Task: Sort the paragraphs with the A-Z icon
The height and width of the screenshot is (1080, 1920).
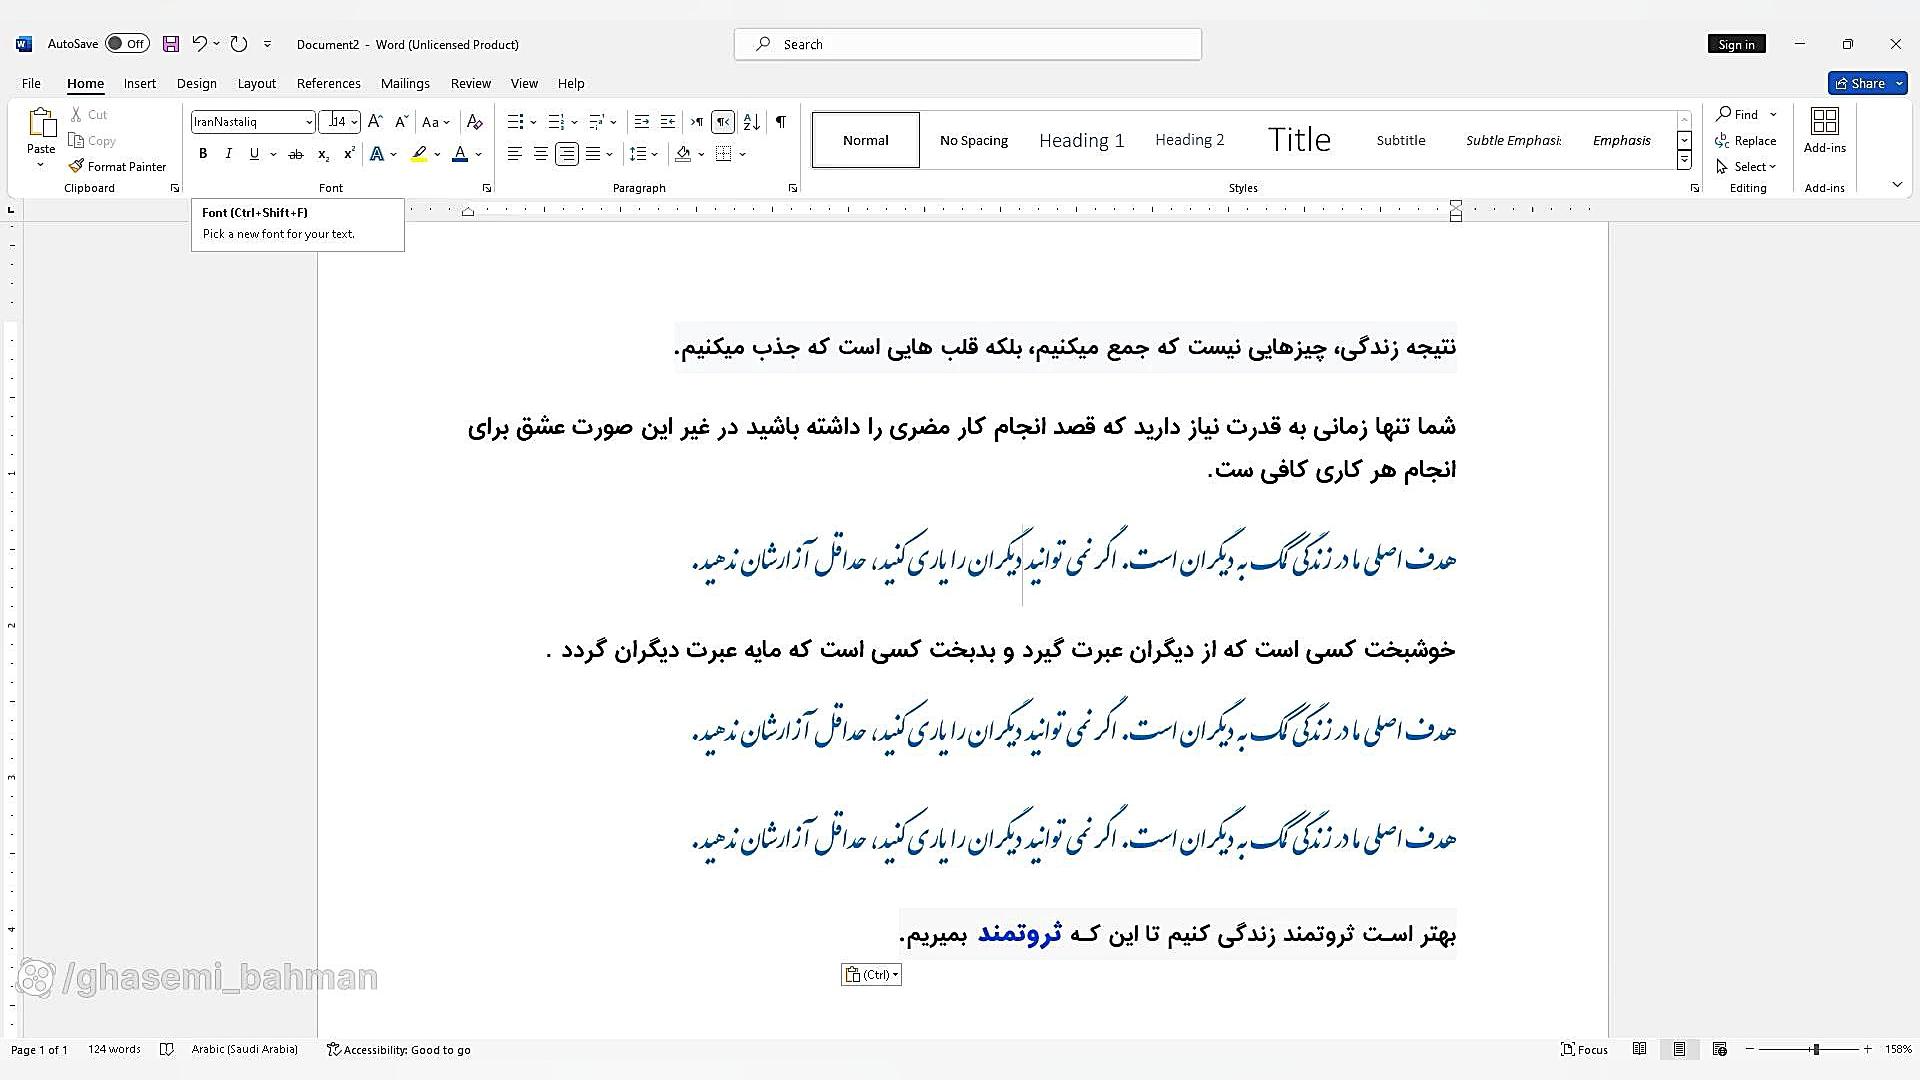Action: coord(752,122)
